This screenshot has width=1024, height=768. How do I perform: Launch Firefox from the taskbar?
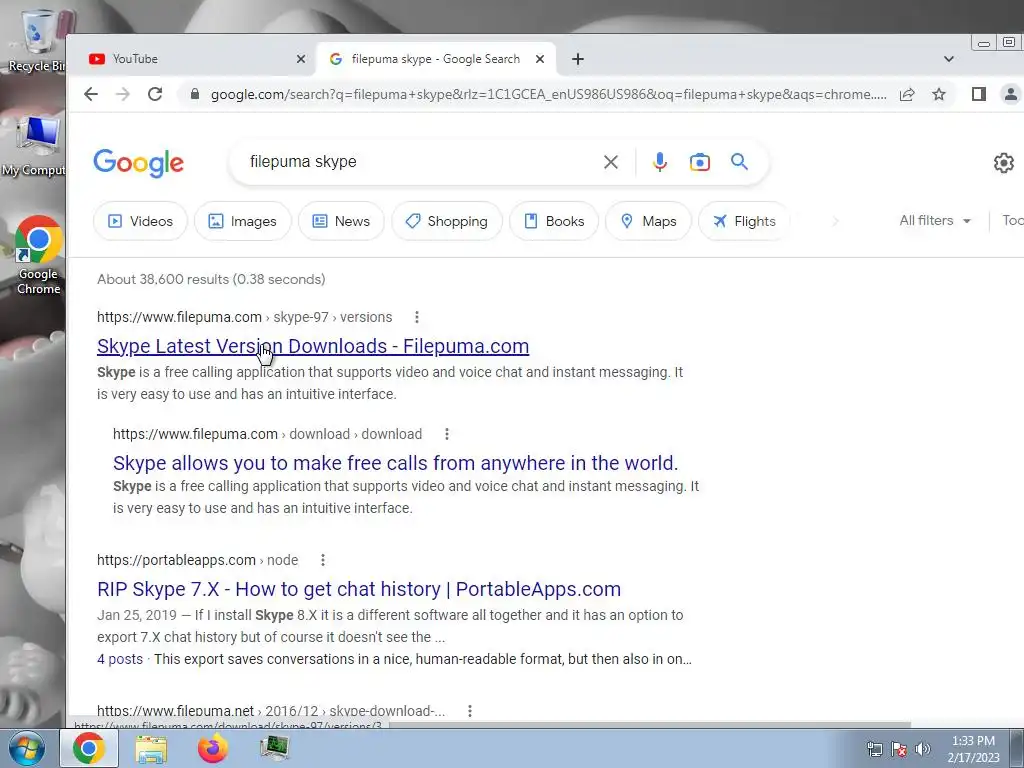[213, 748]
